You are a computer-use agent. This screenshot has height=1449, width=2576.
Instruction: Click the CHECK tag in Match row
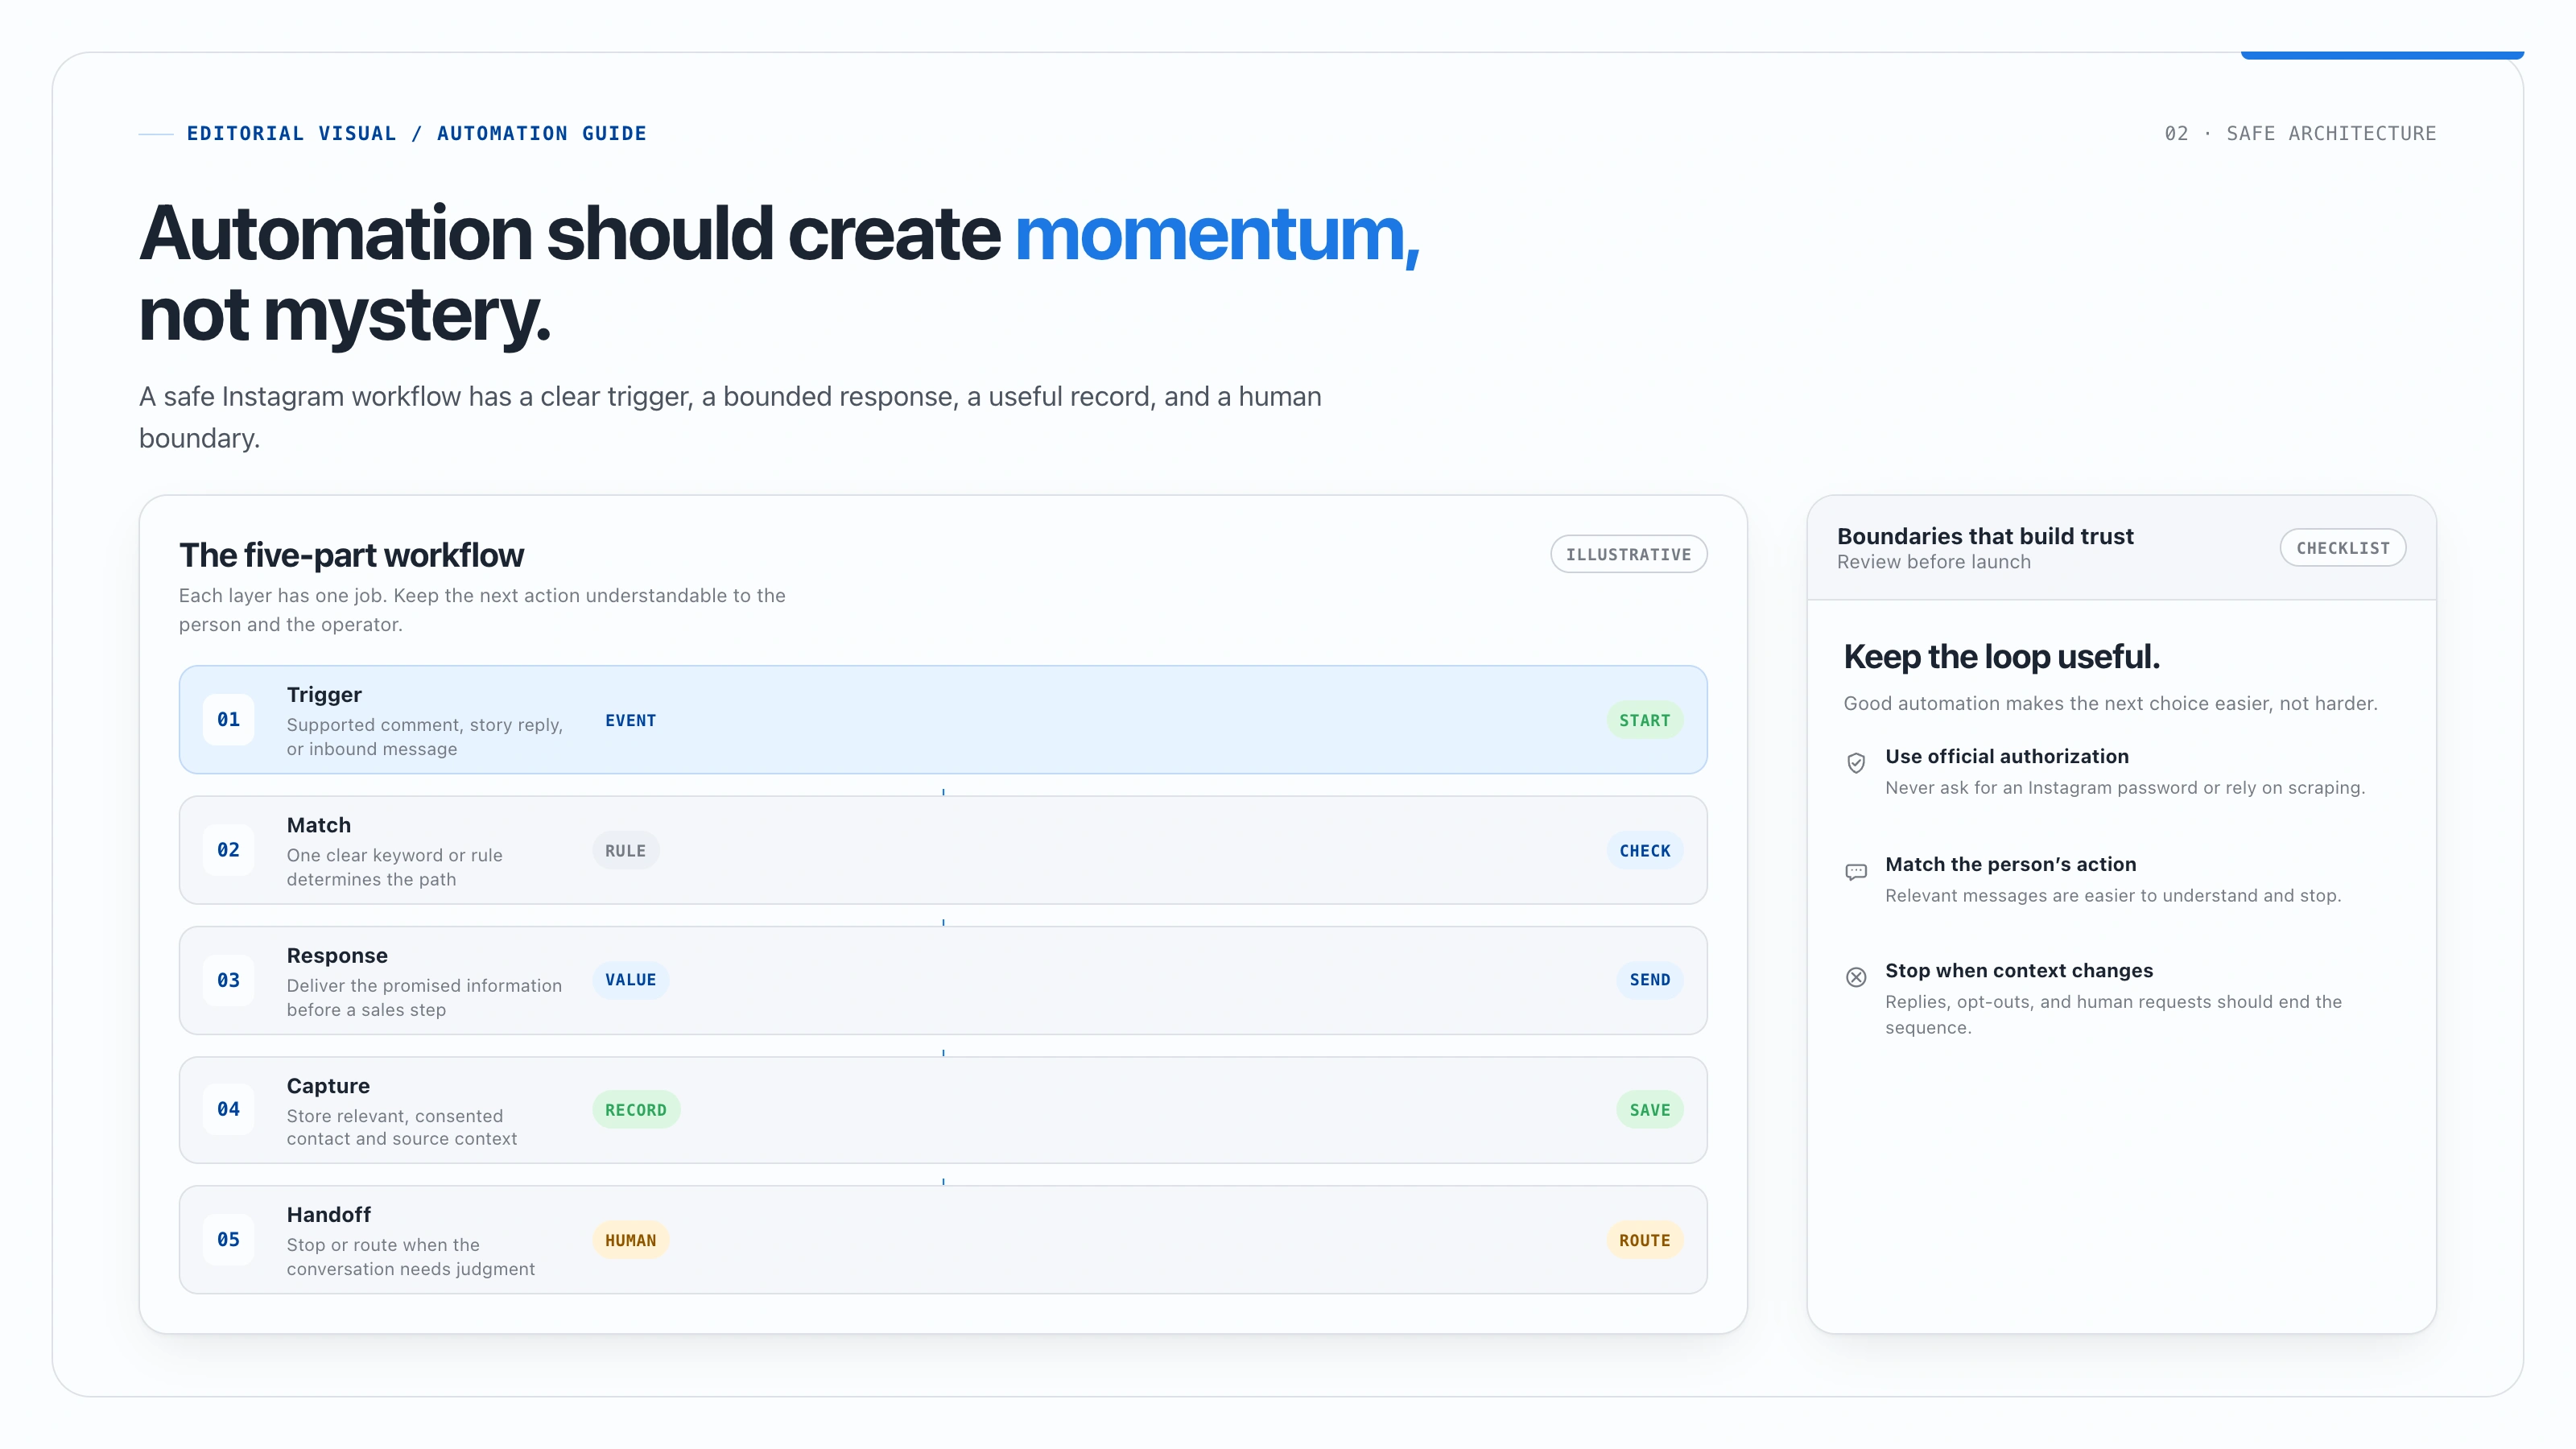coord(1644,851)
